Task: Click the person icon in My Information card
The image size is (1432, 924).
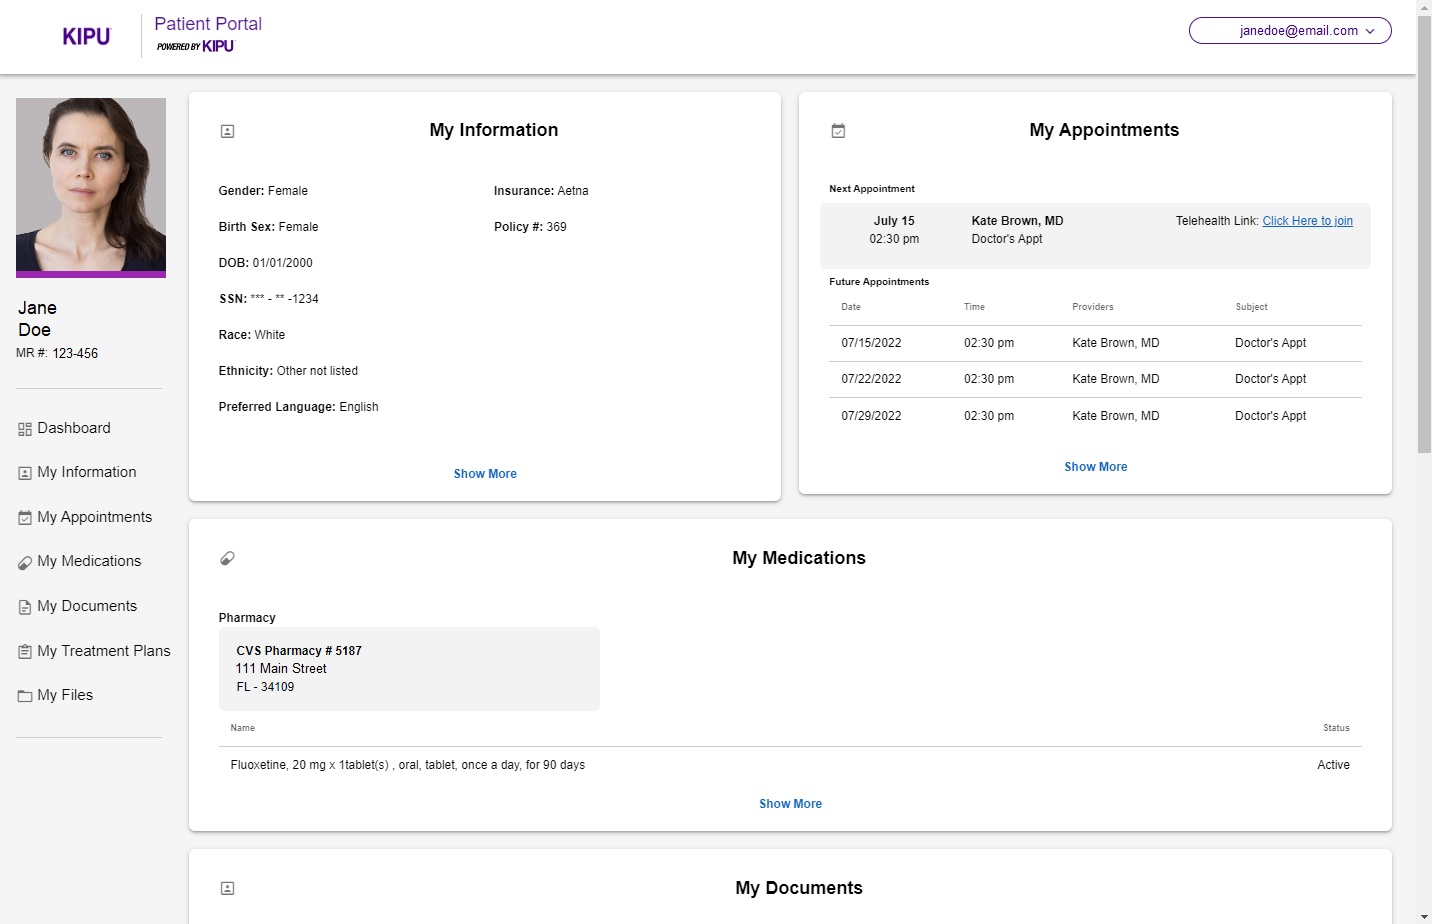Action: (227, 131)
